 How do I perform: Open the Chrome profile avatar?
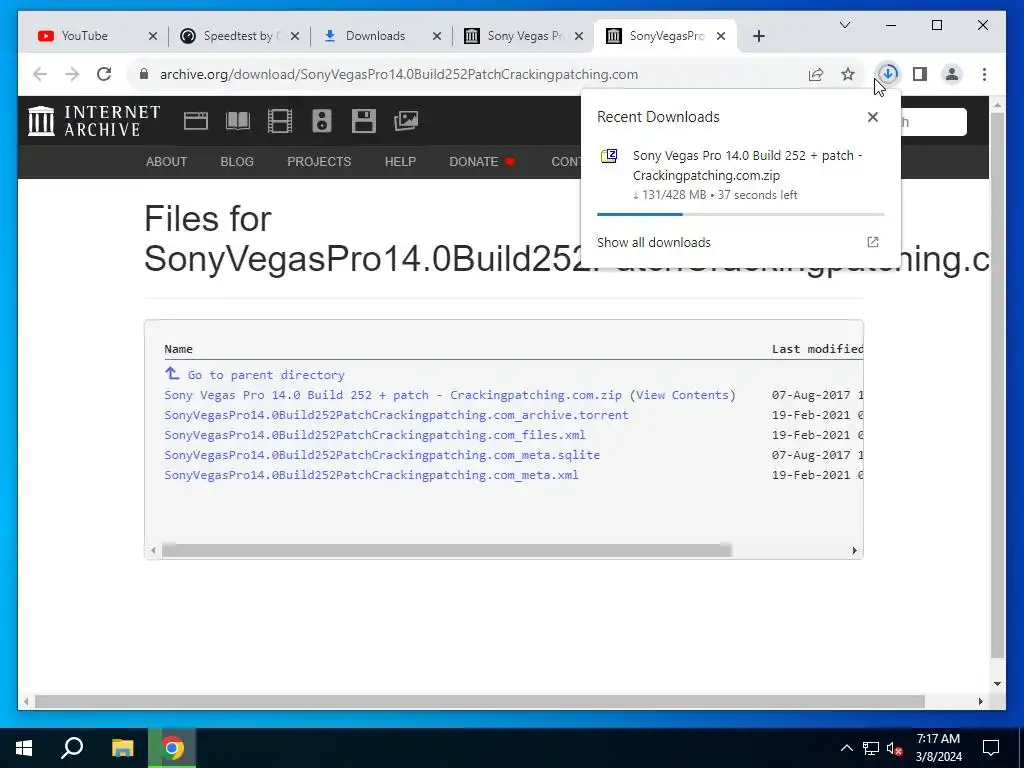952,74
